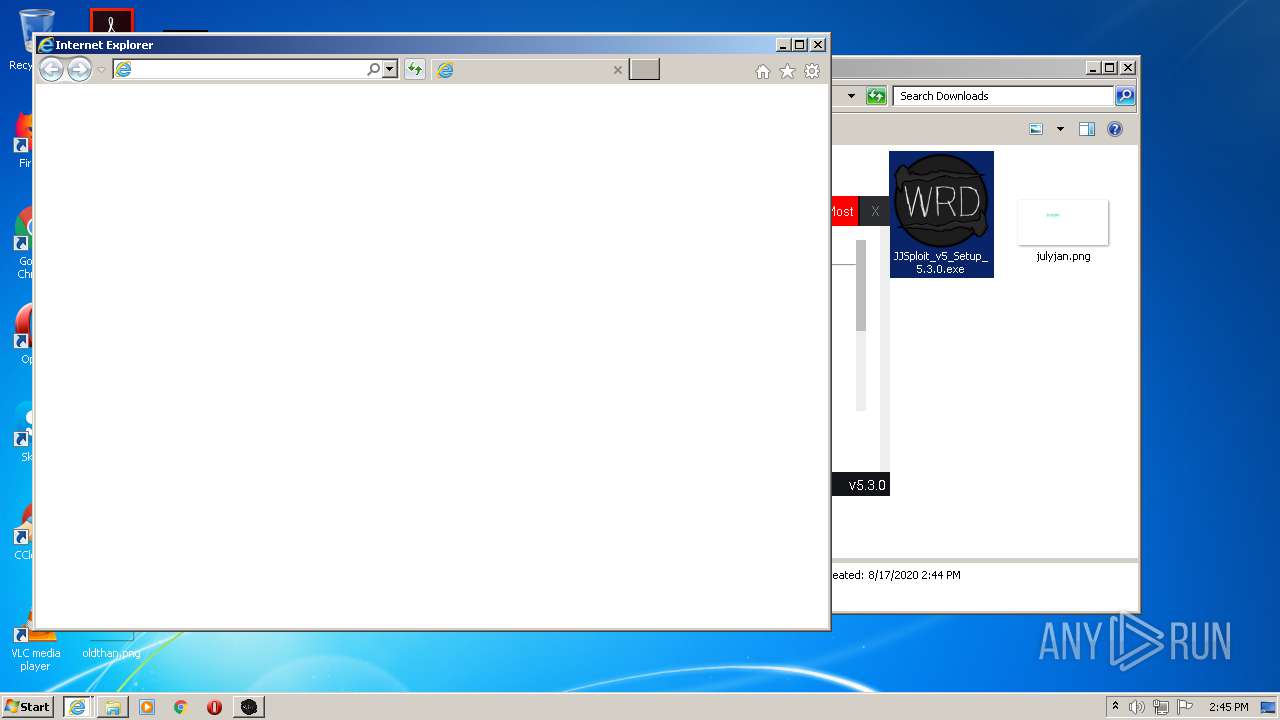Launch Windows Media Player from taskbar

point(147,707)
